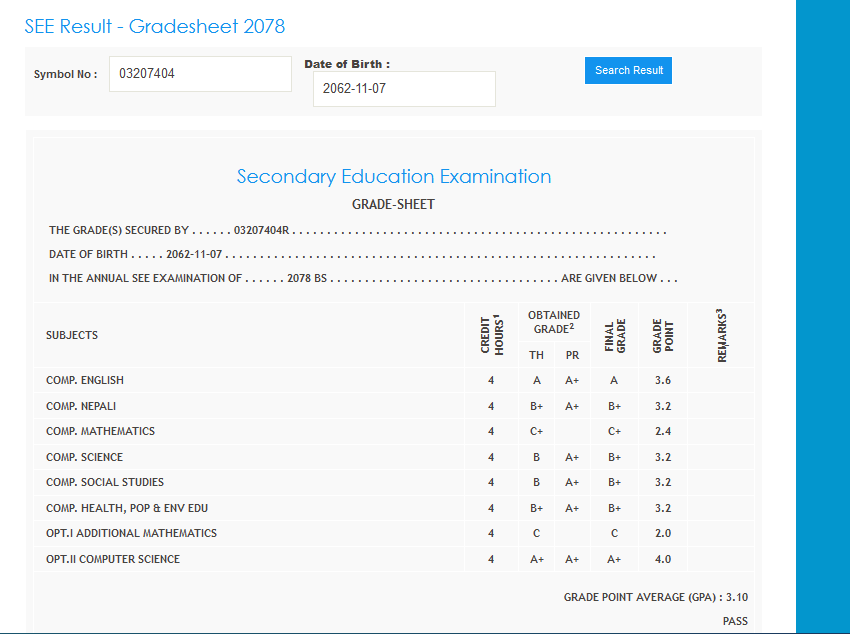
Task: Click the Date of Birth input field
Action: click(404, 89)
